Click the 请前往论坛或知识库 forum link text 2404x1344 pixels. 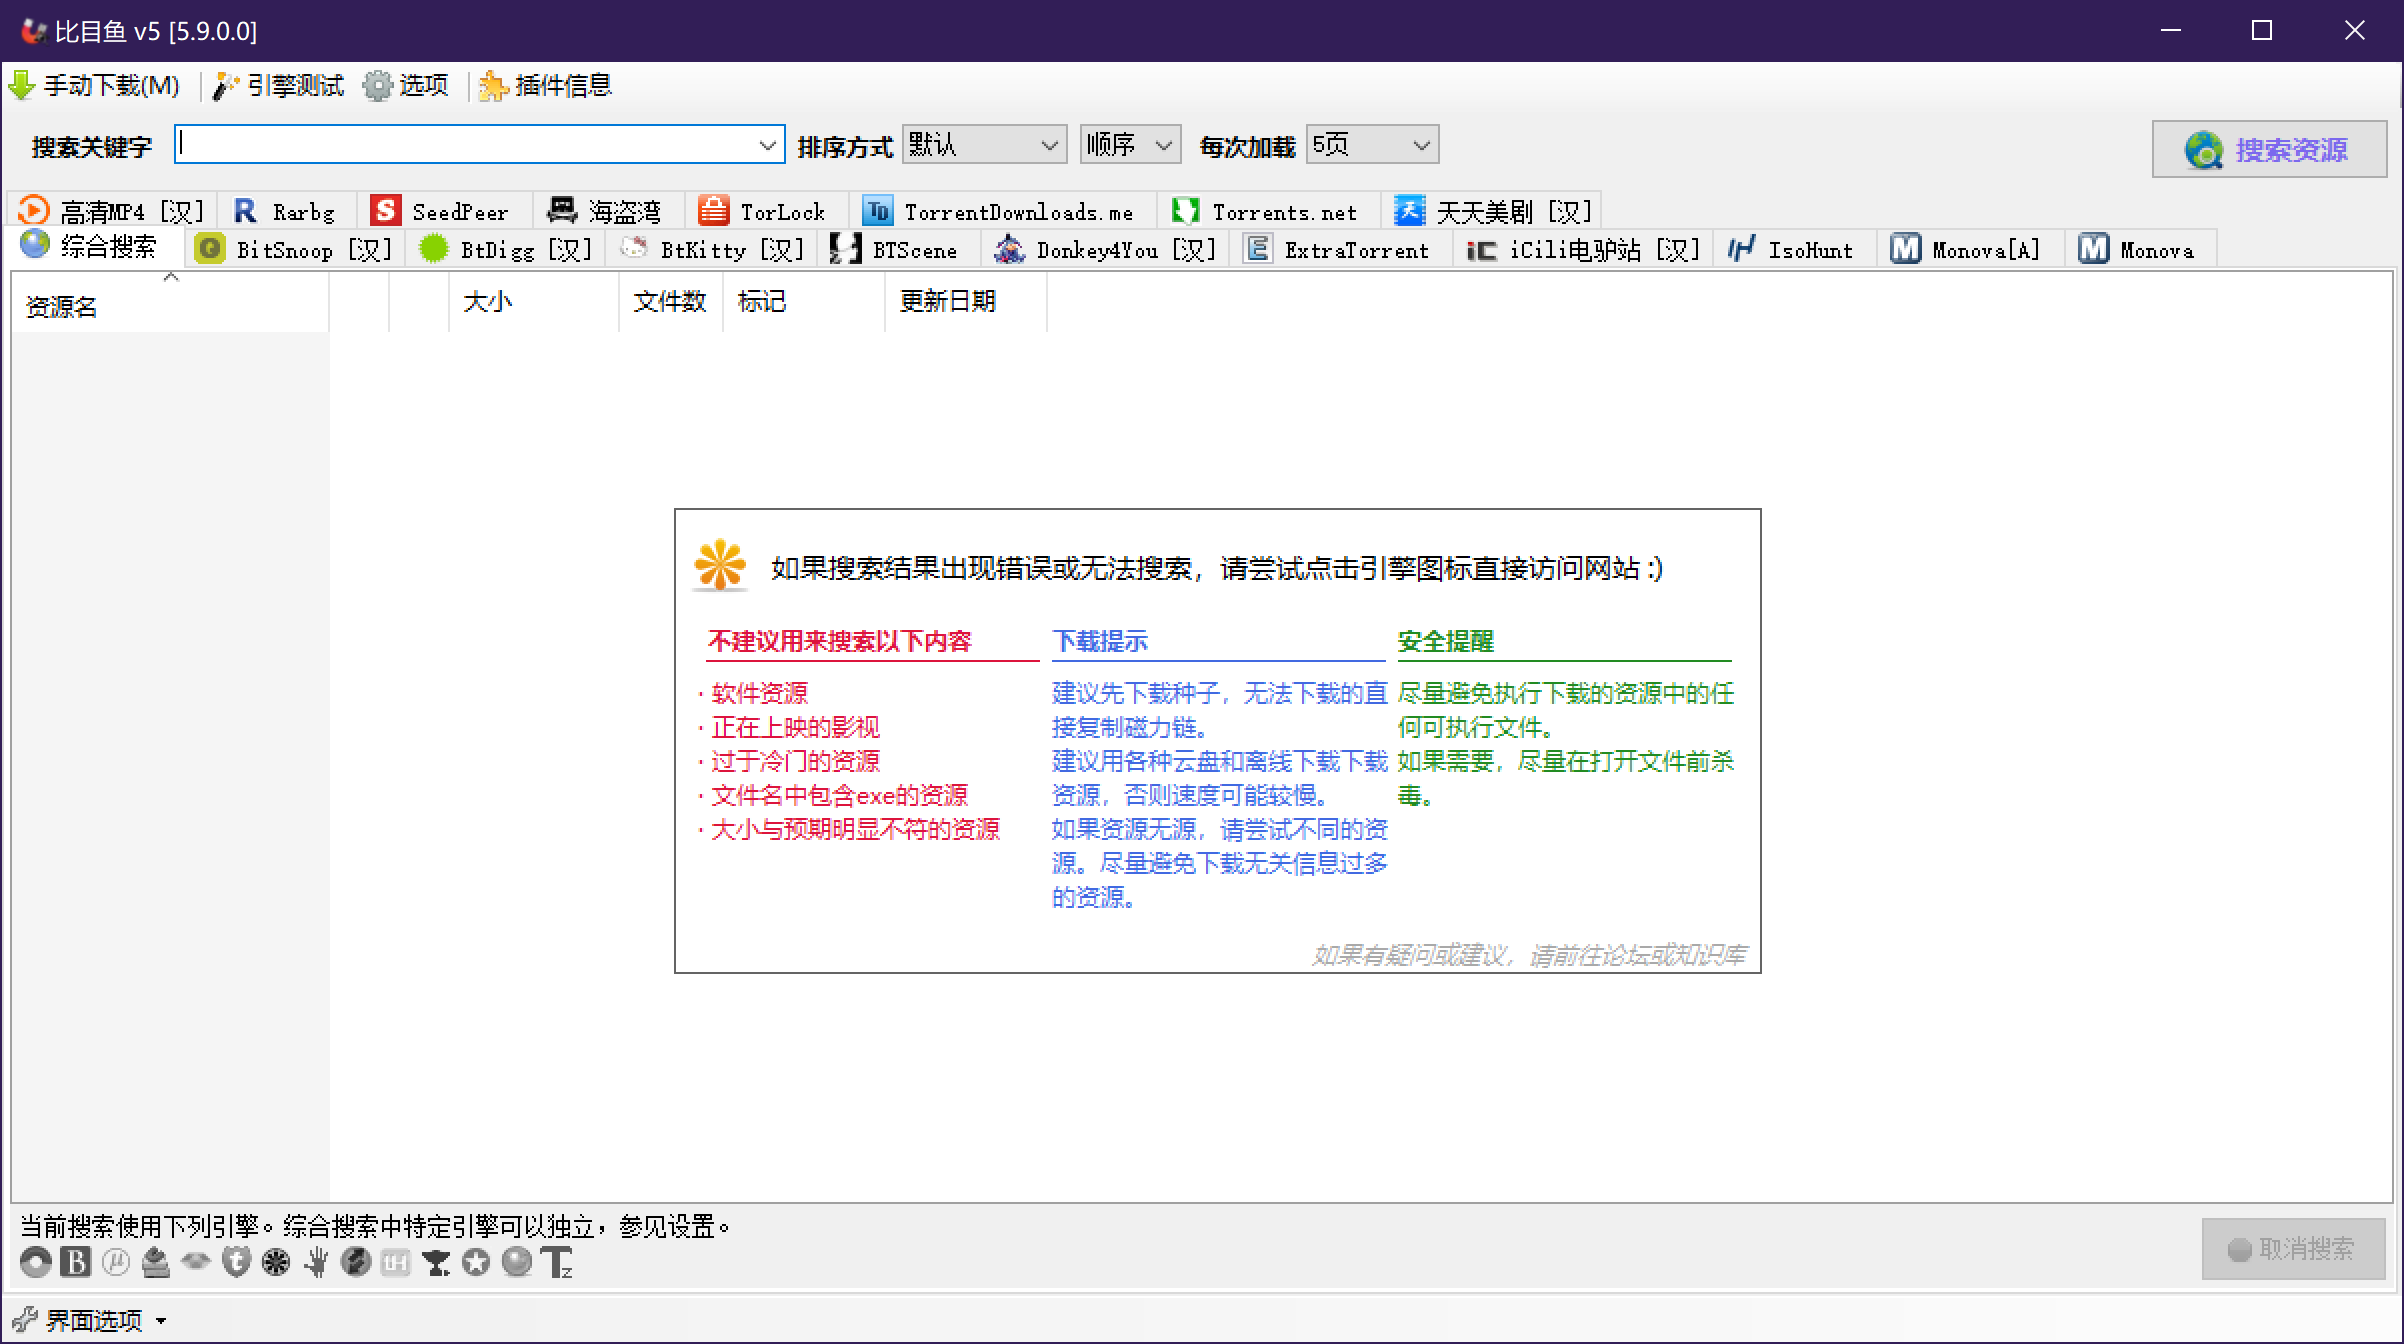1638,956
